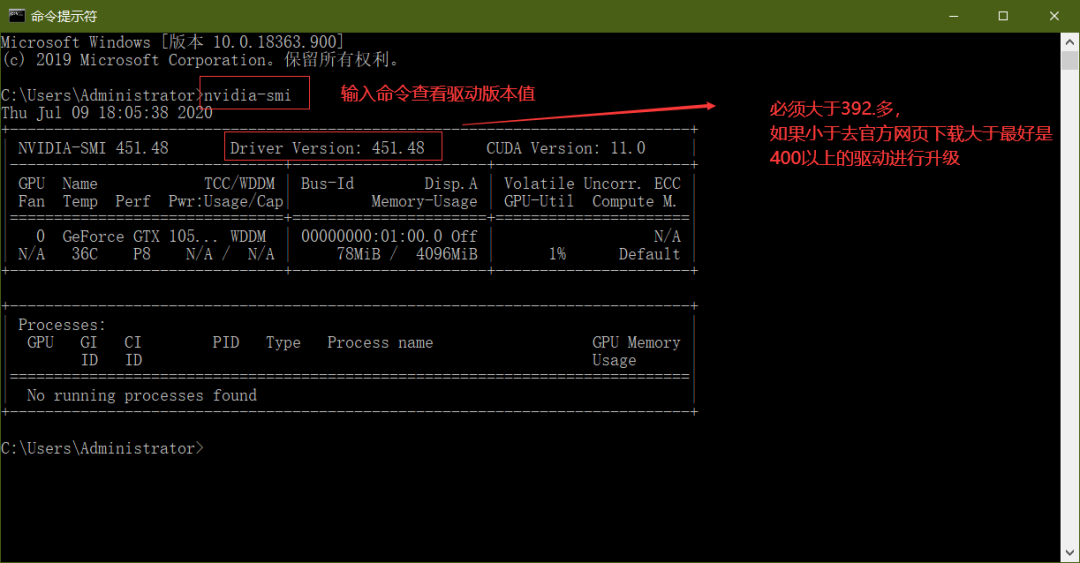The height and width of the screenshot is (563, 1080).
Task: Click the text CUDA Version: 11.0
Action: pyautogui.click(x=565, y=148)
